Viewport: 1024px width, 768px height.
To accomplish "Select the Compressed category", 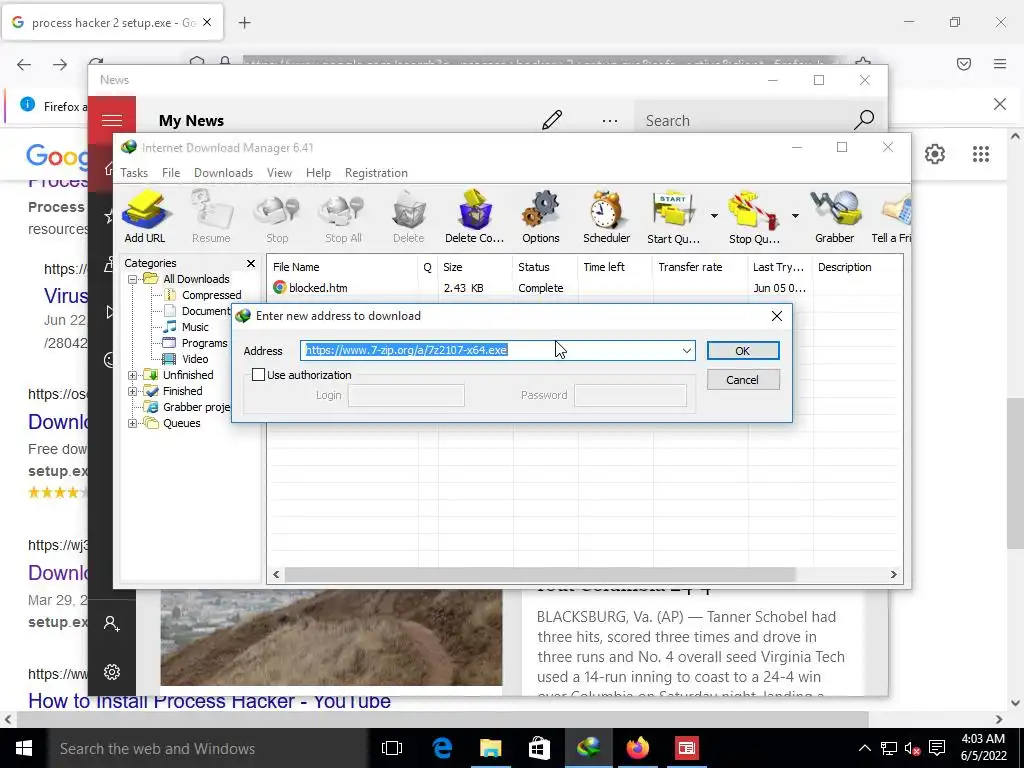I will tap(212, 295).
